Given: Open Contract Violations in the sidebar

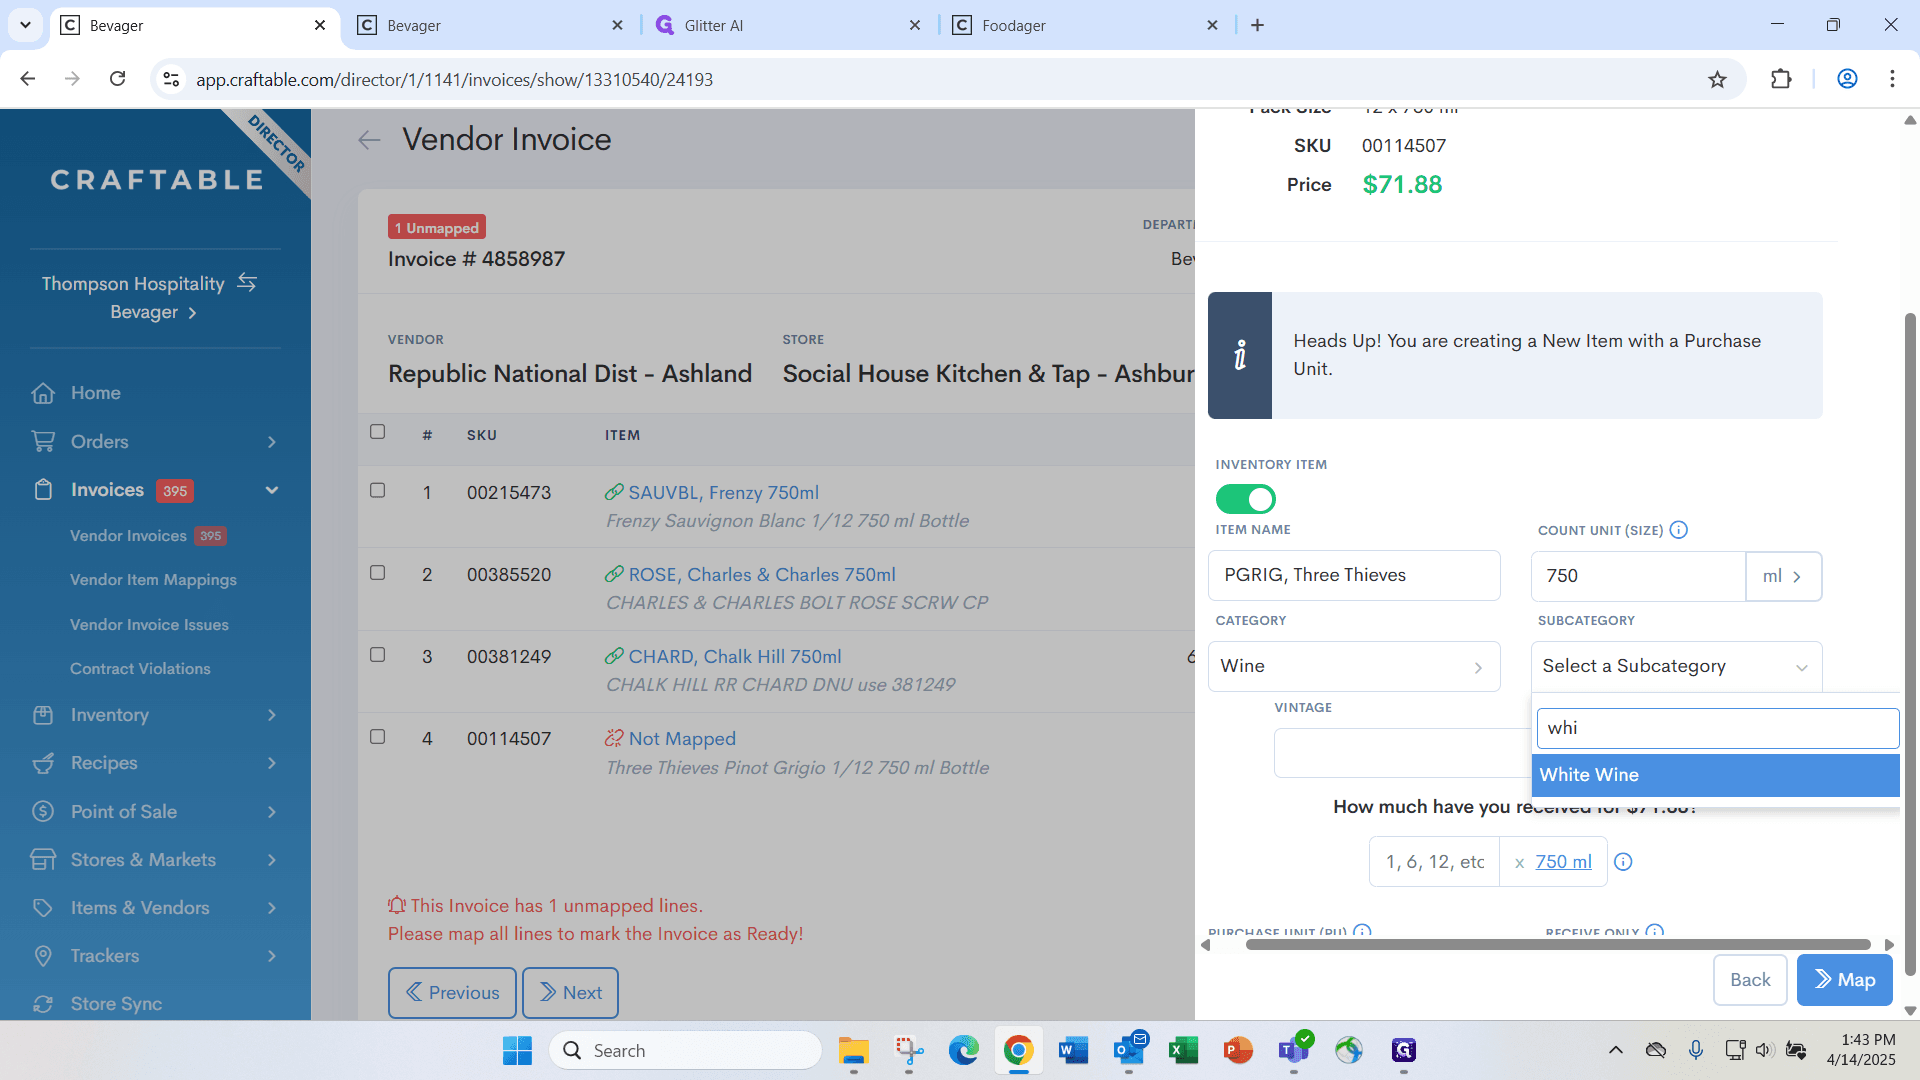Looking at the screenshot, I should tap(140, 669).
